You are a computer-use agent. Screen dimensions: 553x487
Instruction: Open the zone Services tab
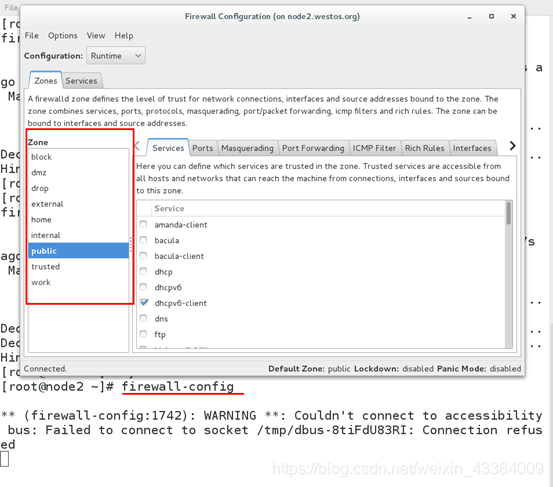(x=168, y=148)
